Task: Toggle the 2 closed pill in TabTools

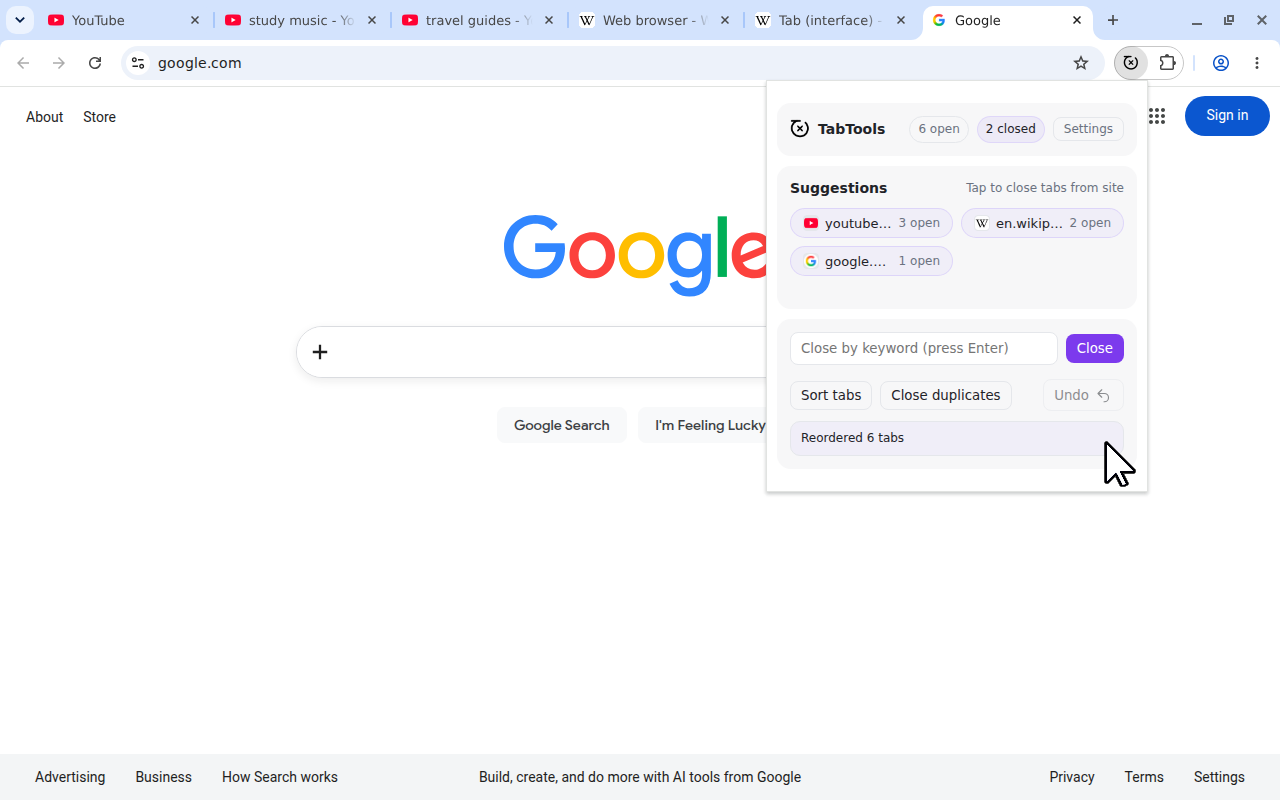Action: [1011, 129]
